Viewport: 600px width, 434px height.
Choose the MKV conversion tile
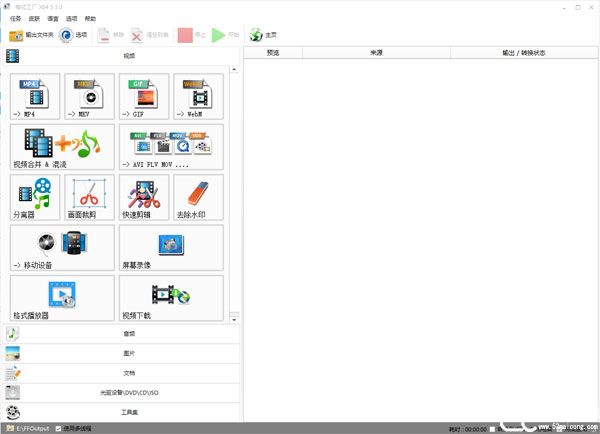[x=90, y=96]
